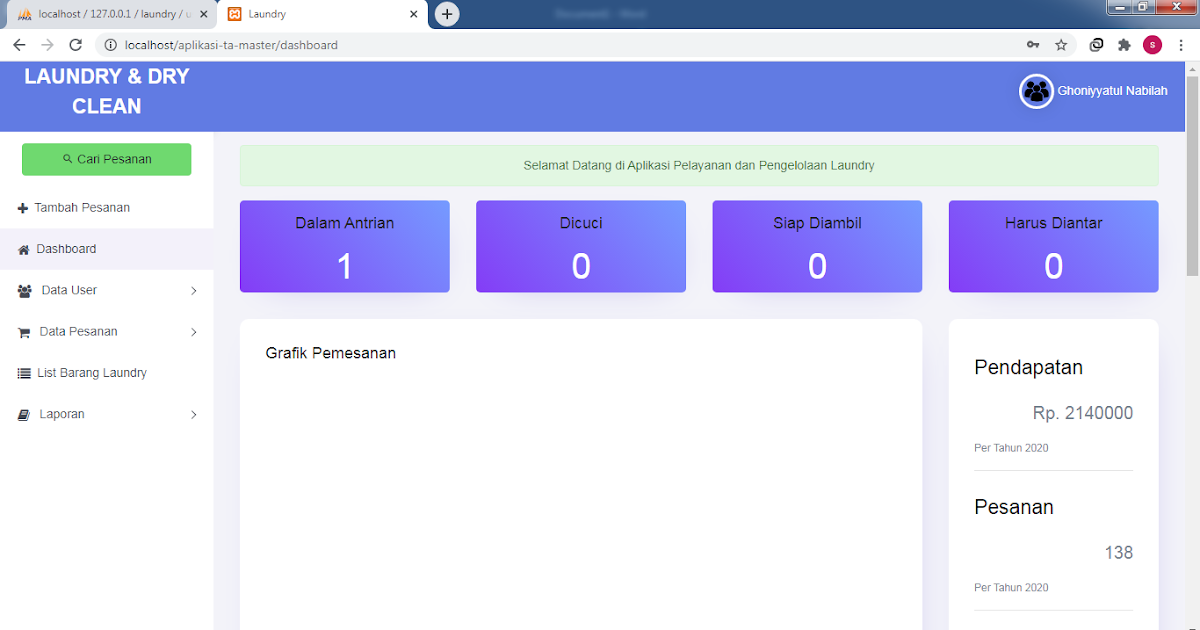Image resolution: width=1200 pixels, height=630 pixels.
Task: Click the search icon inside Cari Pesanan
Action: click(x=68, y=159)
